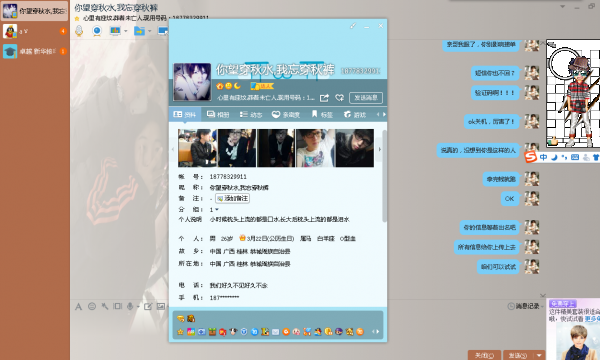Open the first photo thumbnail in profile
This screenshot has height=360, width=600.
[x=197, y=148]
